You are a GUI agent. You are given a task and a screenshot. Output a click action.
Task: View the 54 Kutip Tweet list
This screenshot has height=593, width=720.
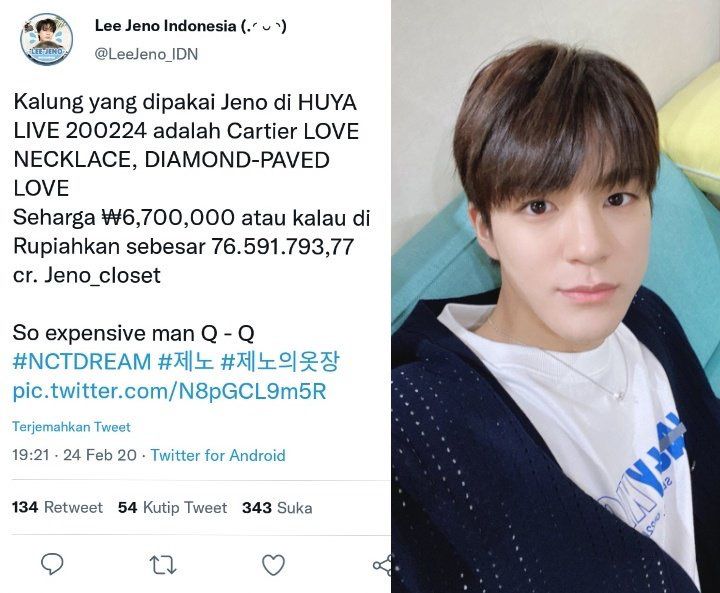point(173,508)
